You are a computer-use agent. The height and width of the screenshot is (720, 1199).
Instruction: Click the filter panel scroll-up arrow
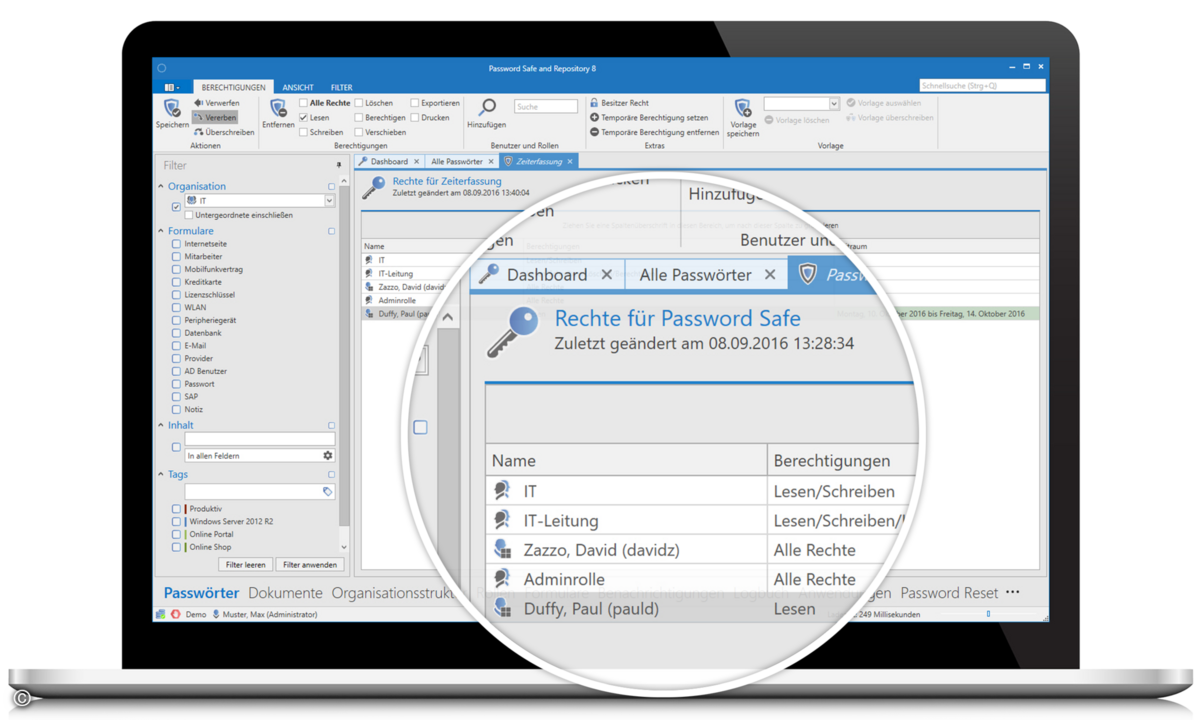pyautogui.click(x=344, y=181)
